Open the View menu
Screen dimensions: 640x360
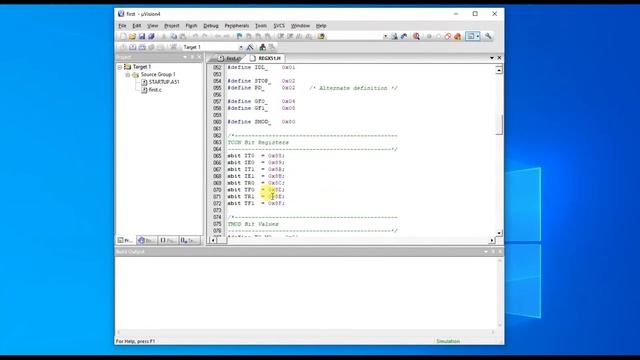pos(152,26)
